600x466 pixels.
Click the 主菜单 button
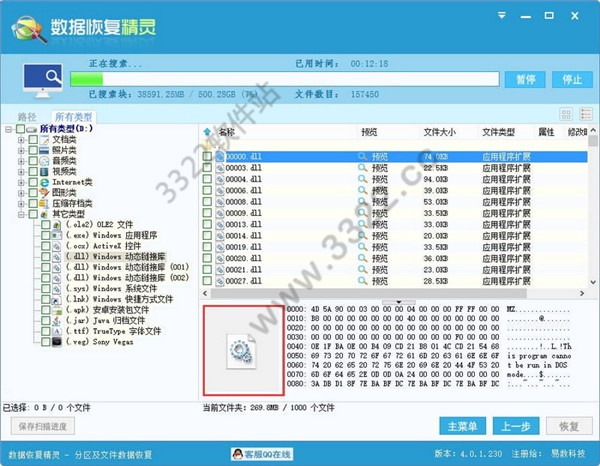coord(462,426)
